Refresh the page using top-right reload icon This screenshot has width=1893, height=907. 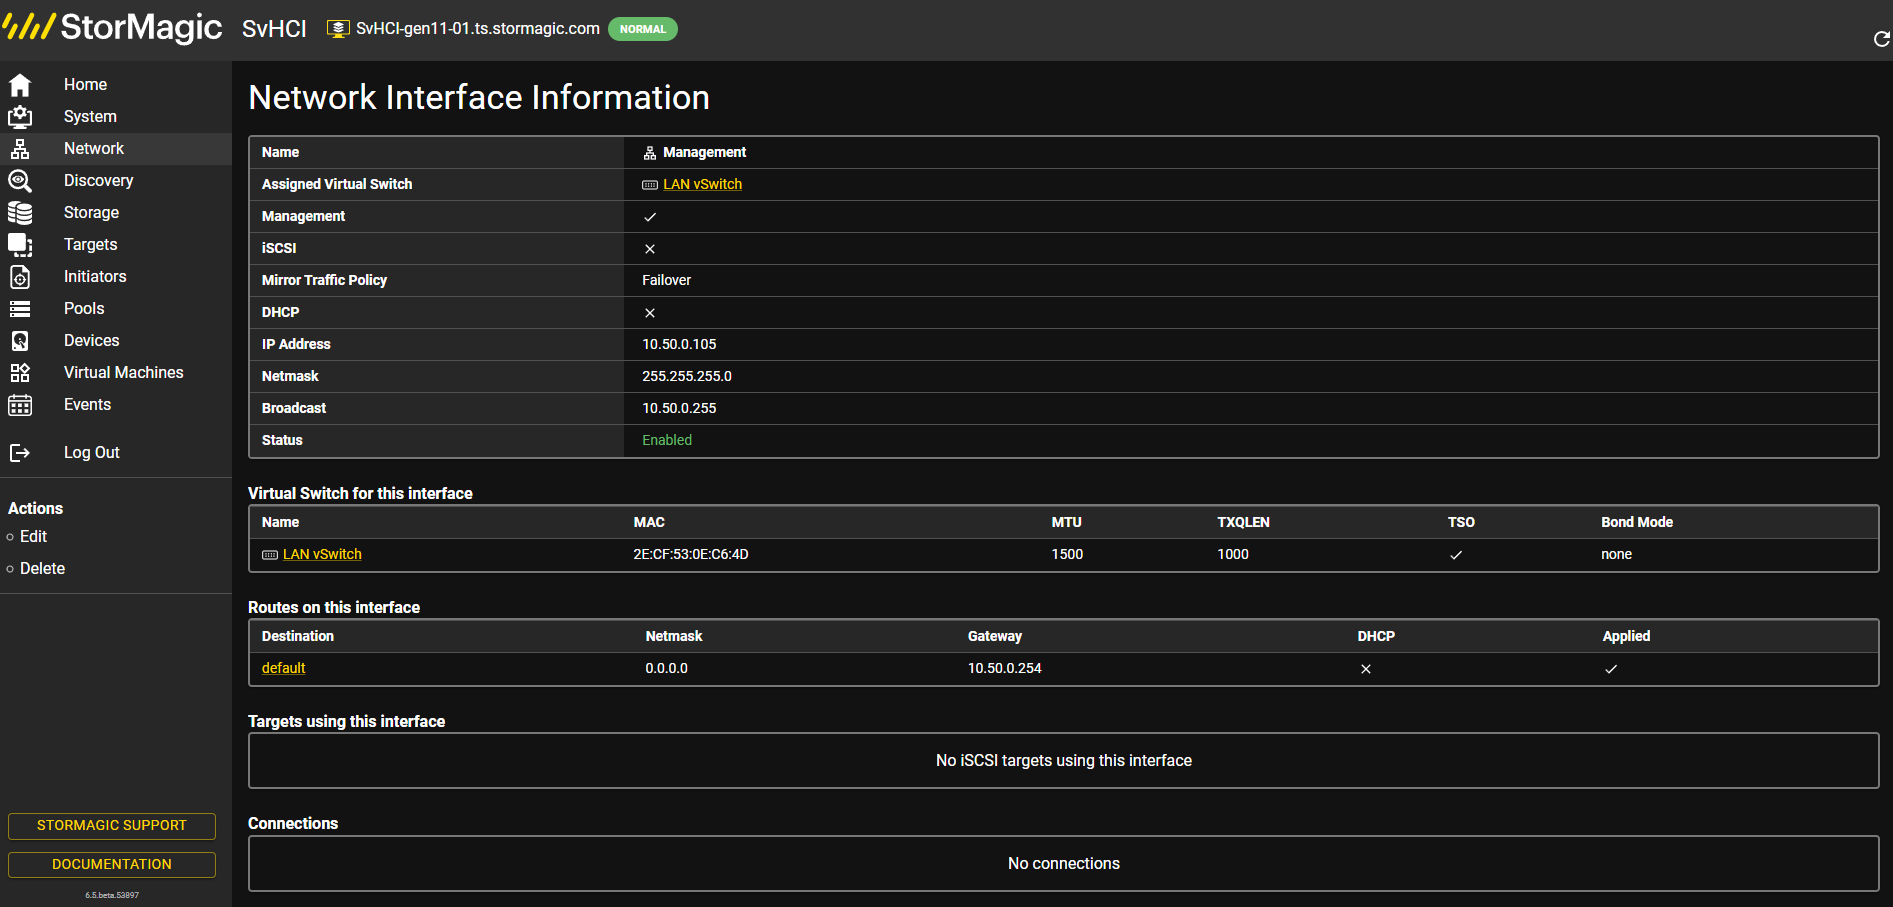(1881, 39)
